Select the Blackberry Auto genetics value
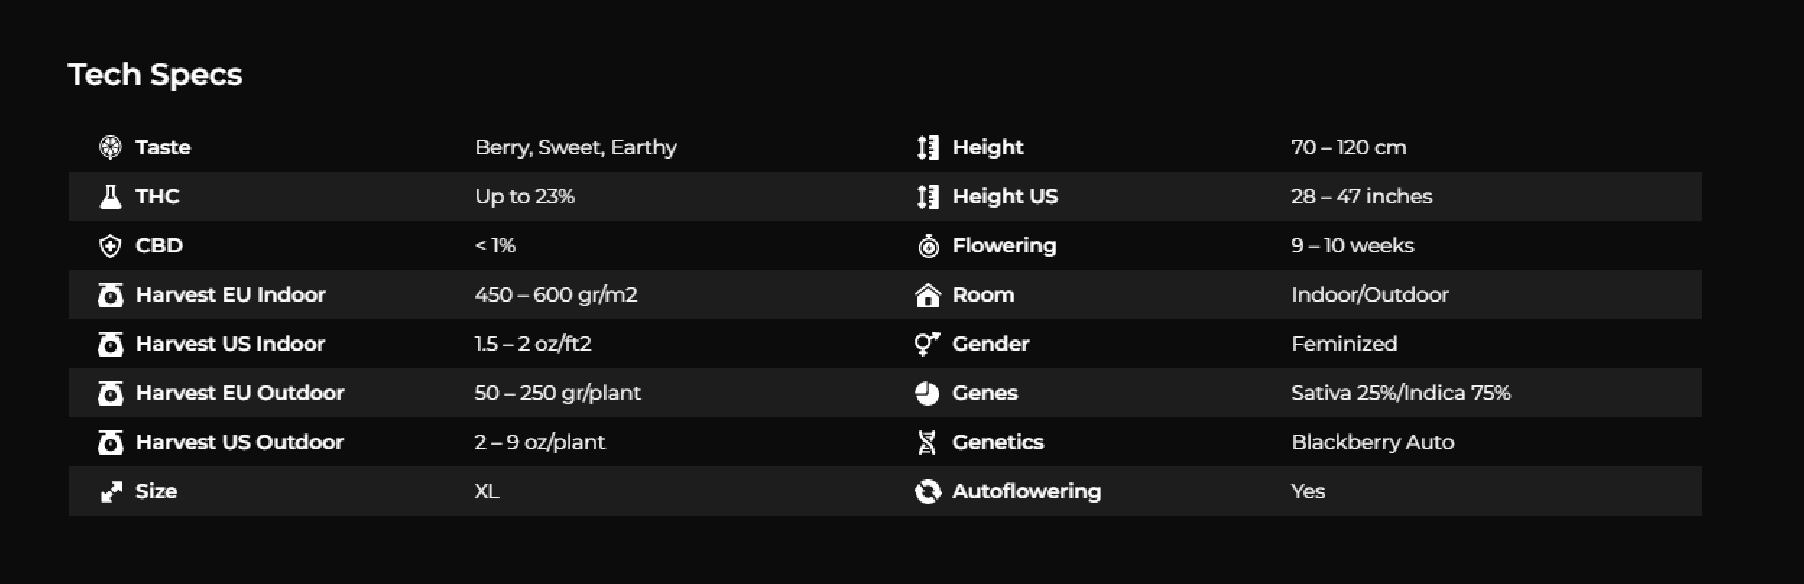The image size is (1804, 584). click(x=1373, y=442)
